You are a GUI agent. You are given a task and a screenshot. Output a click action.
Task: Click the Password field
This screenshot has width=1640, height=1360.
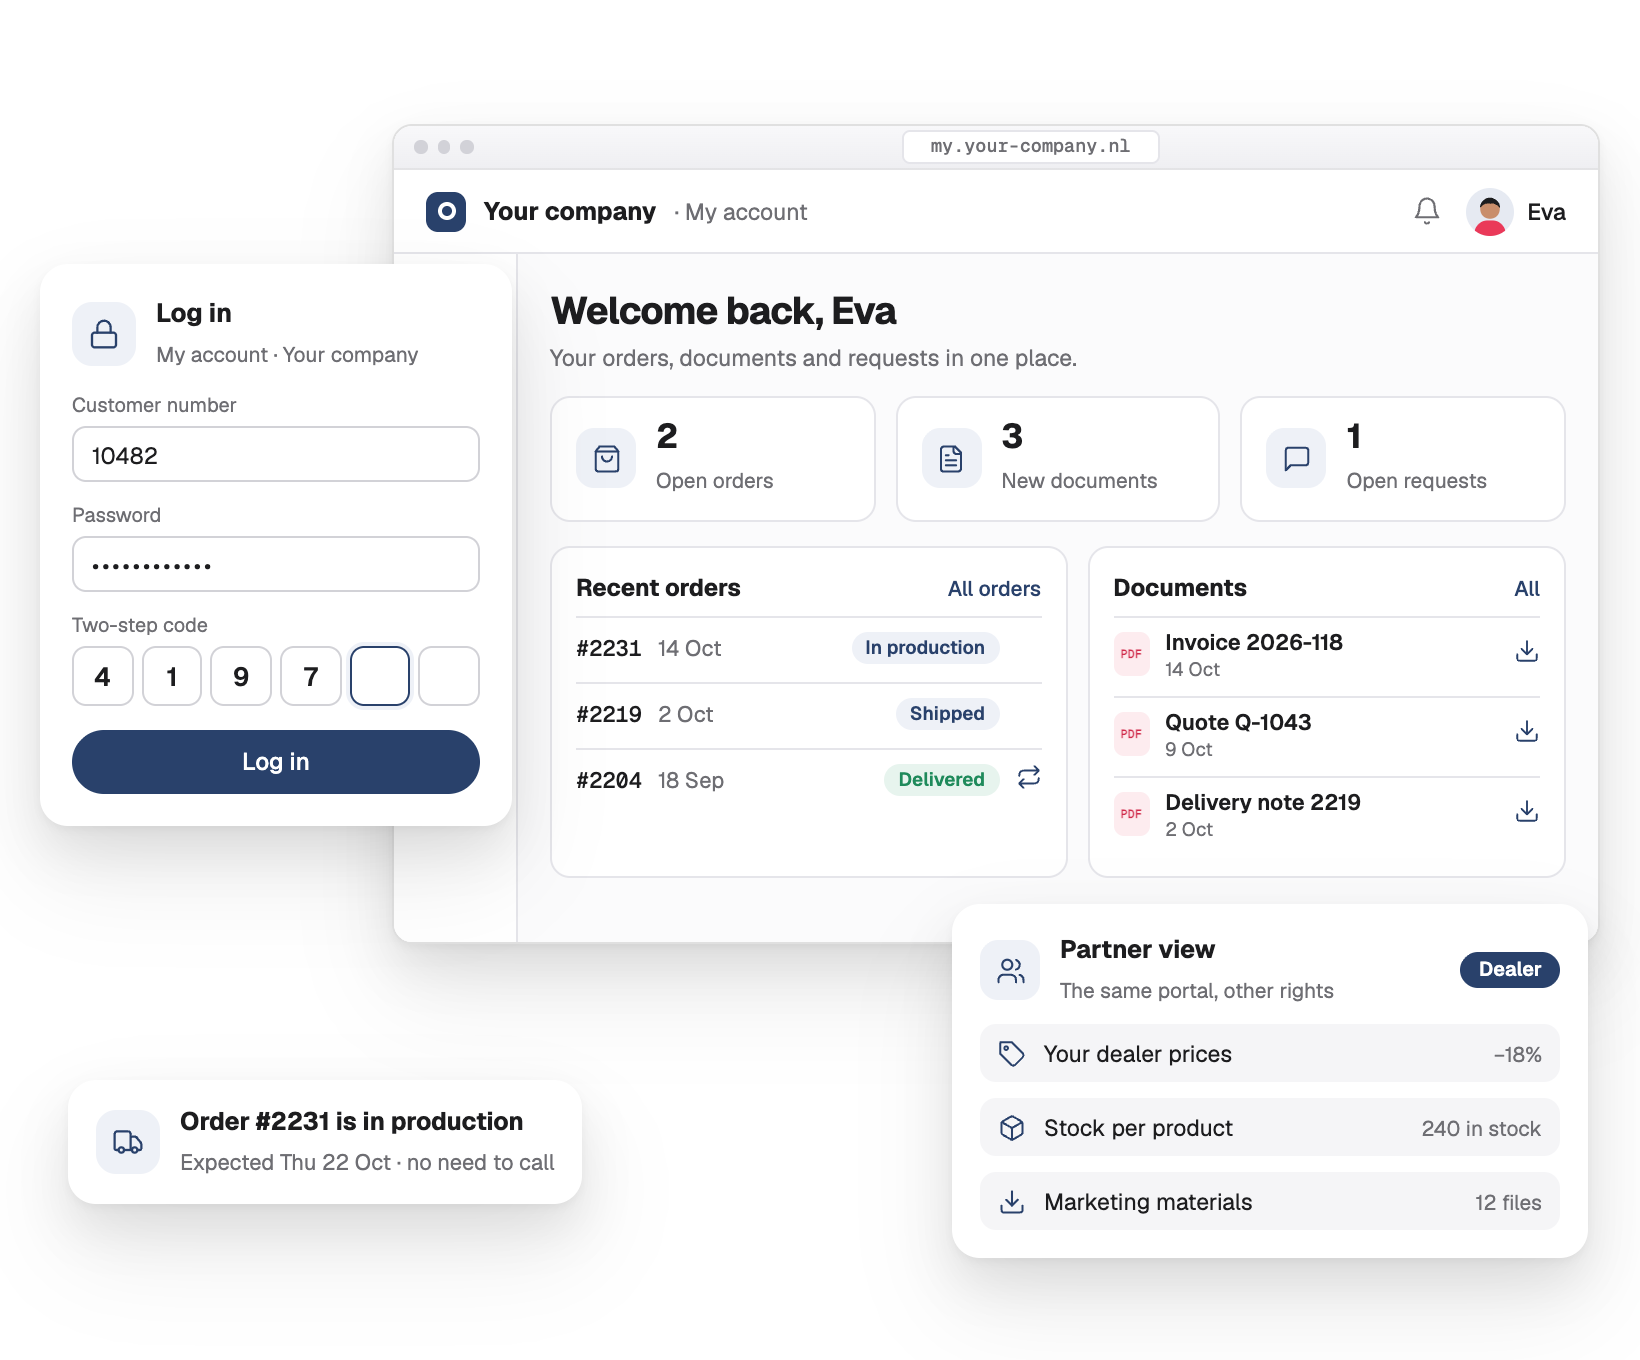pyautogui.click(x=276, y=565)
